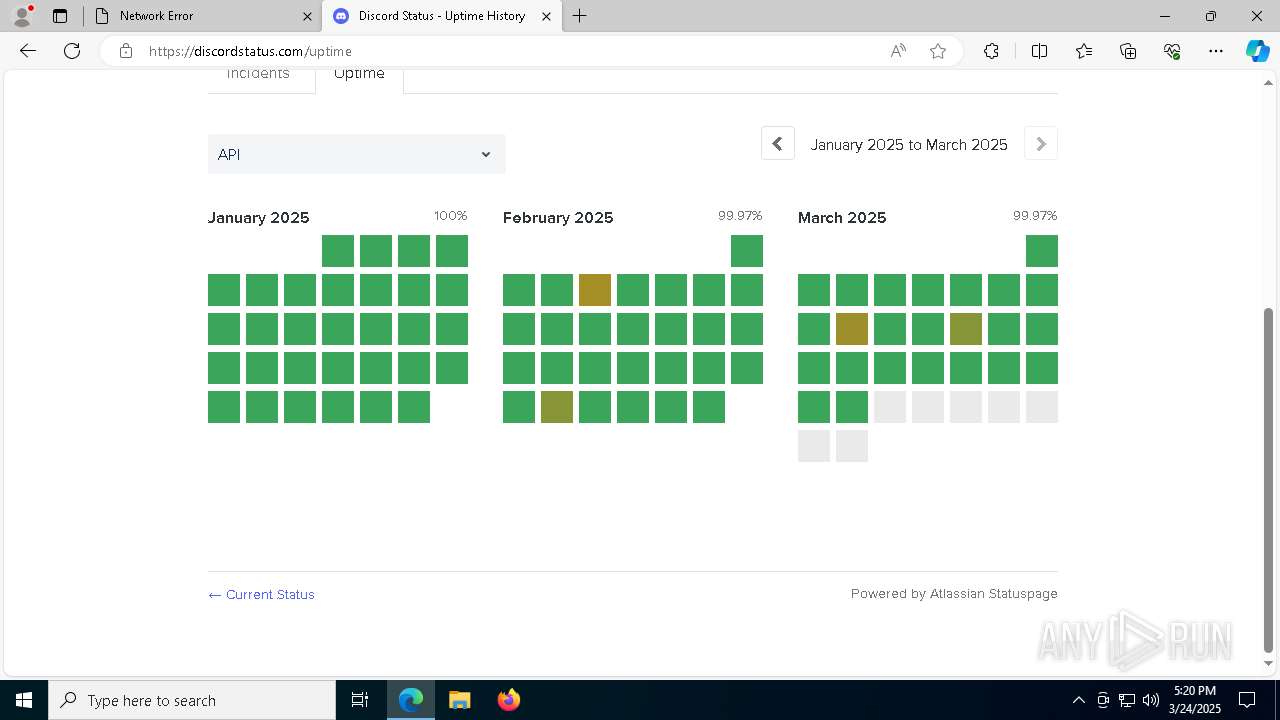The height and width of the screenshot is (720, 1280).
Task: Switch to Network Error tab
Action: [x=200, y=16]
